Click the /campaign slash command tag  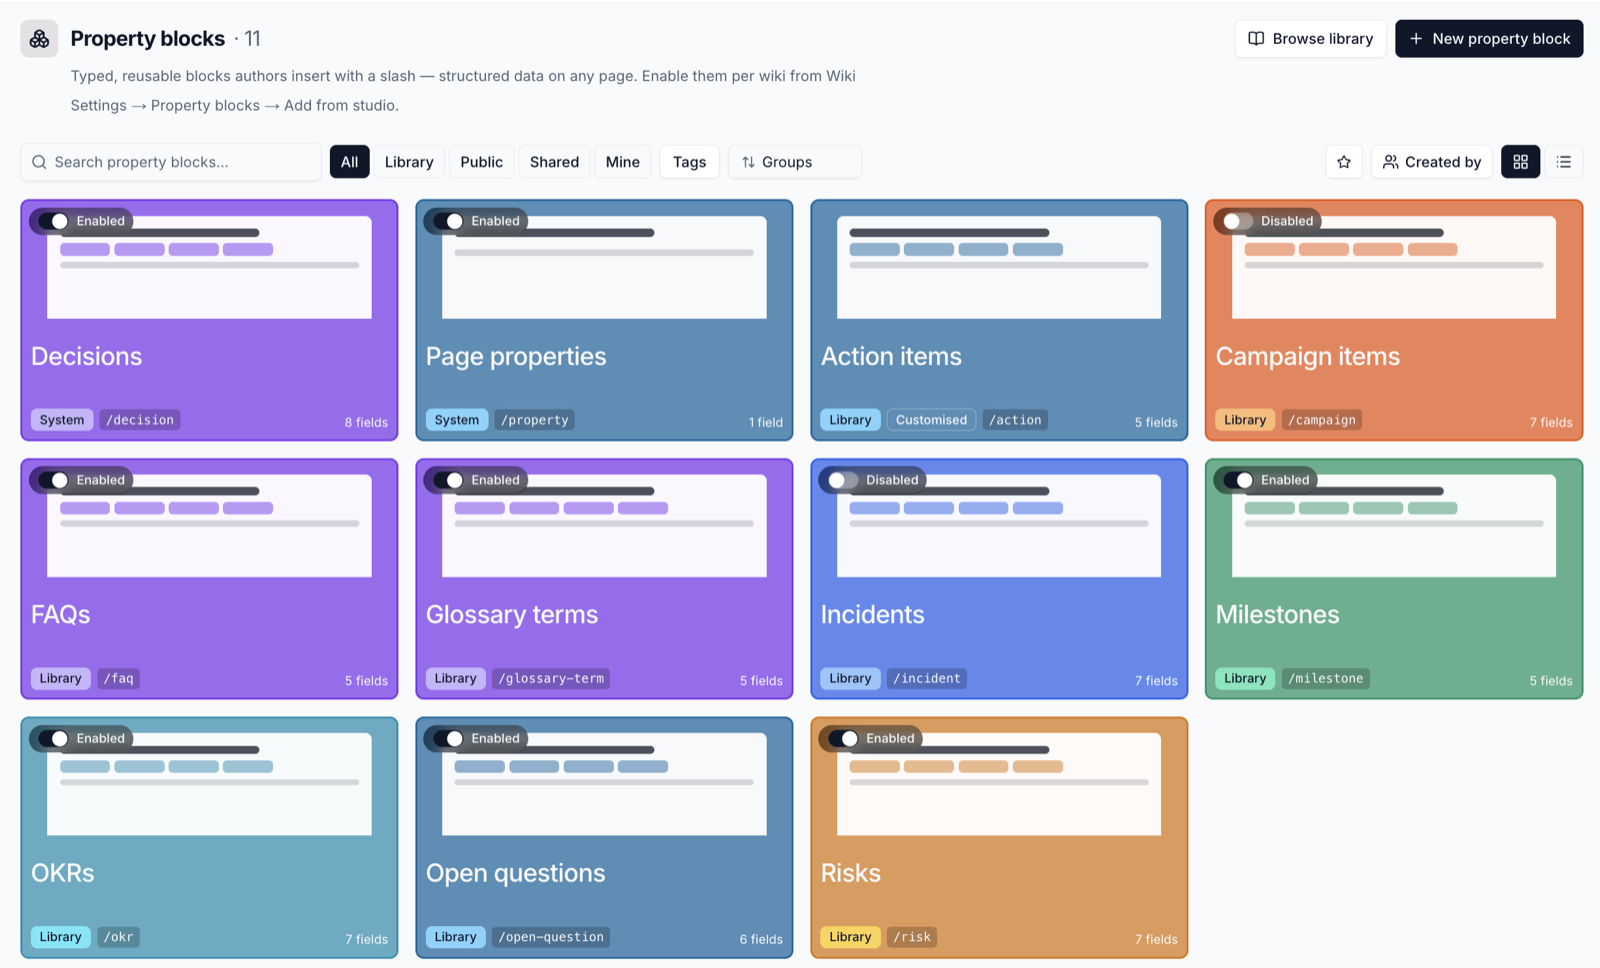click(1322, 420)
